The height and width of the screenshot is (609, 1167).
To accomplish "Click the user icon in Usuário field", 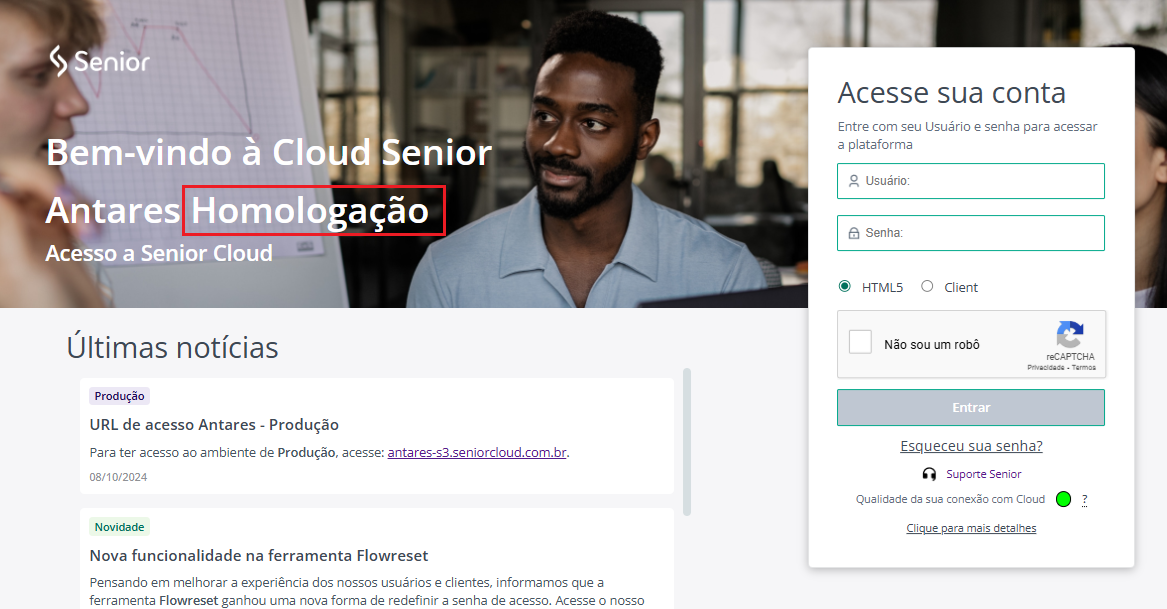I will point(854,181).
